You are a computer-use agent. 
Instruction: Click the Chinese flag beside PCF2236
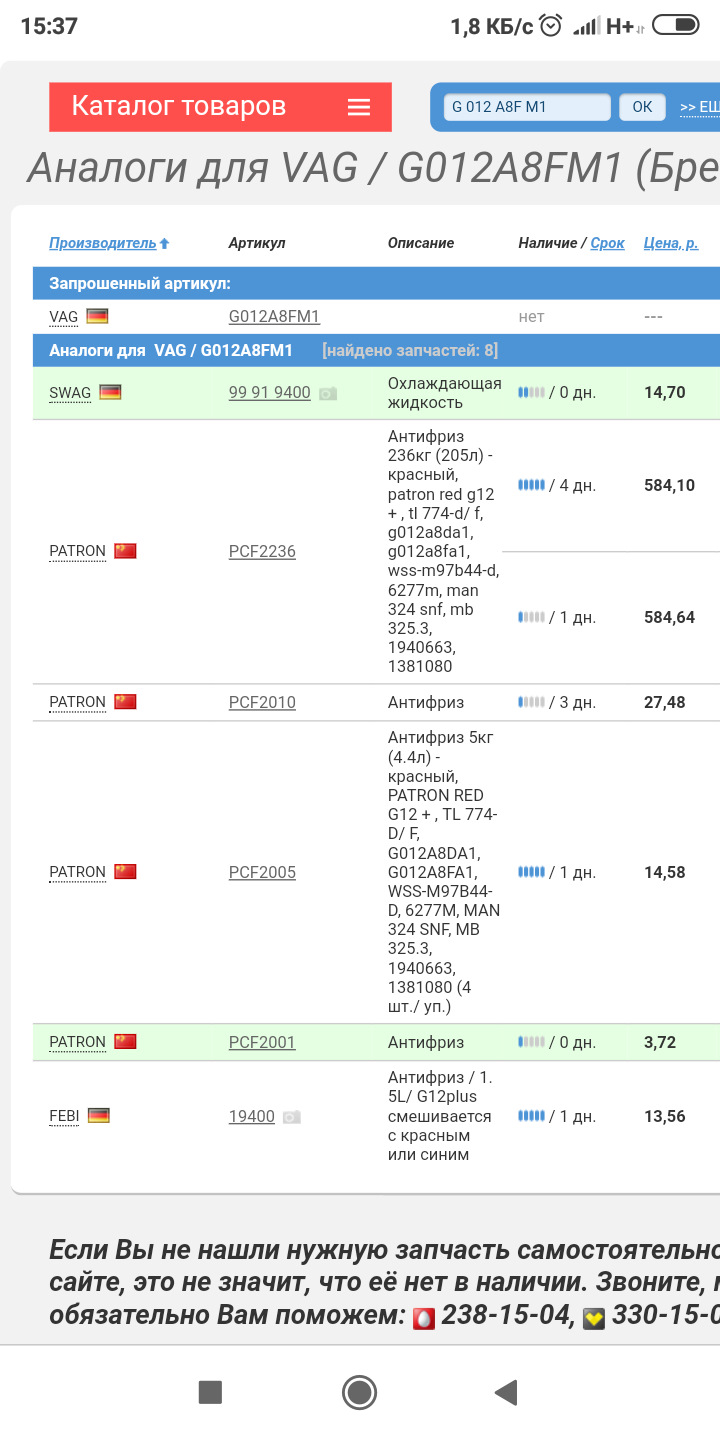[x=125, y=551]
